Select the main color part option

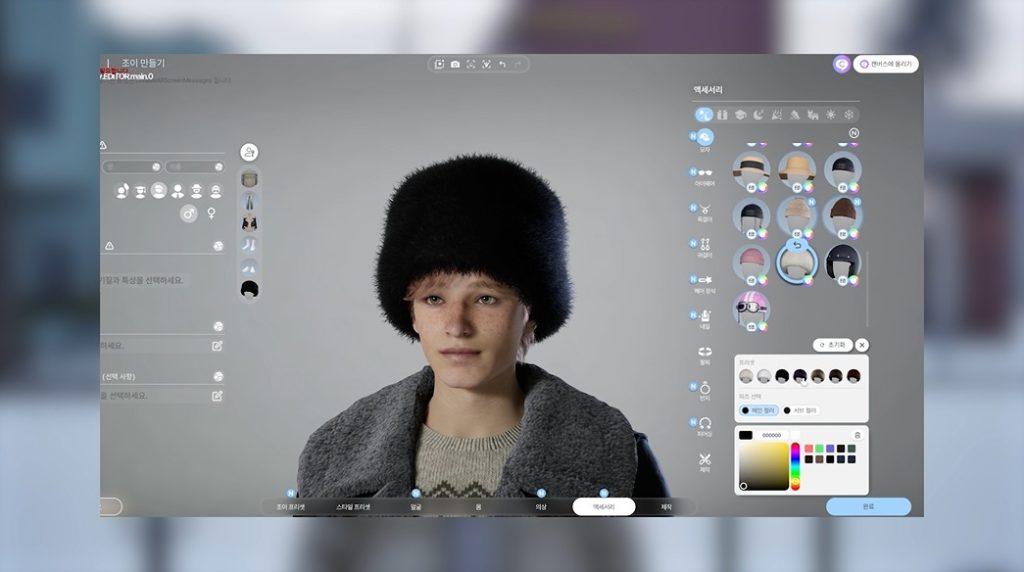[759, 410]
